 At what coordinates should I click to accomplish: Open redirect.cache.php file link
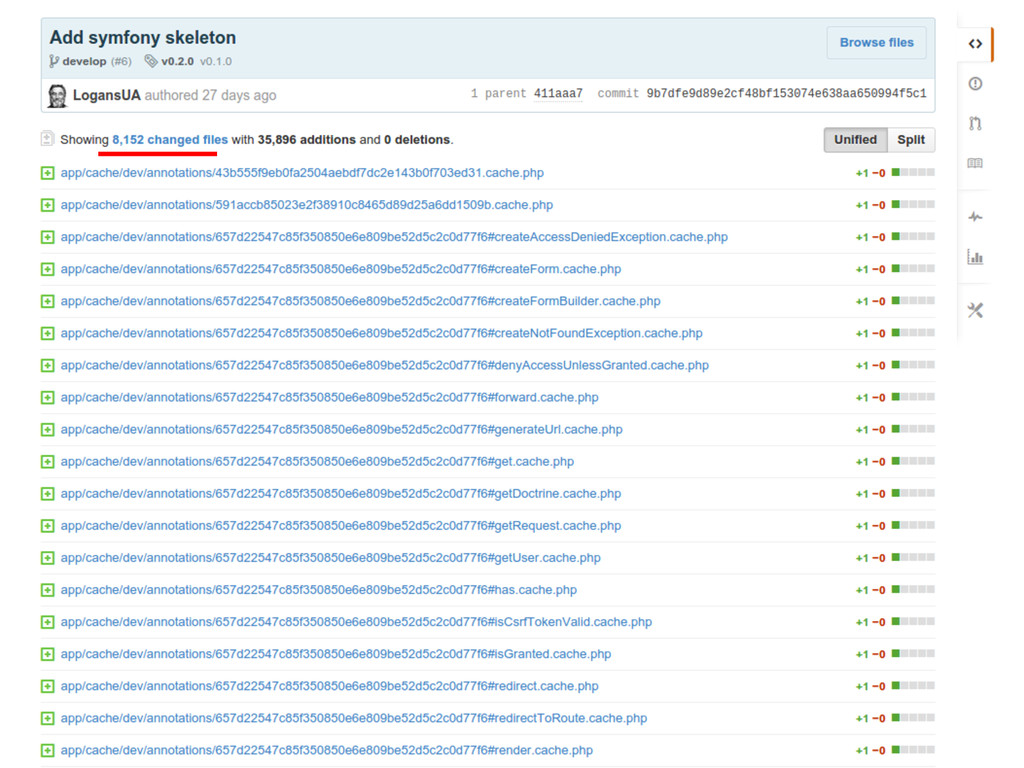pyautogui.click(x=329, y=686)
